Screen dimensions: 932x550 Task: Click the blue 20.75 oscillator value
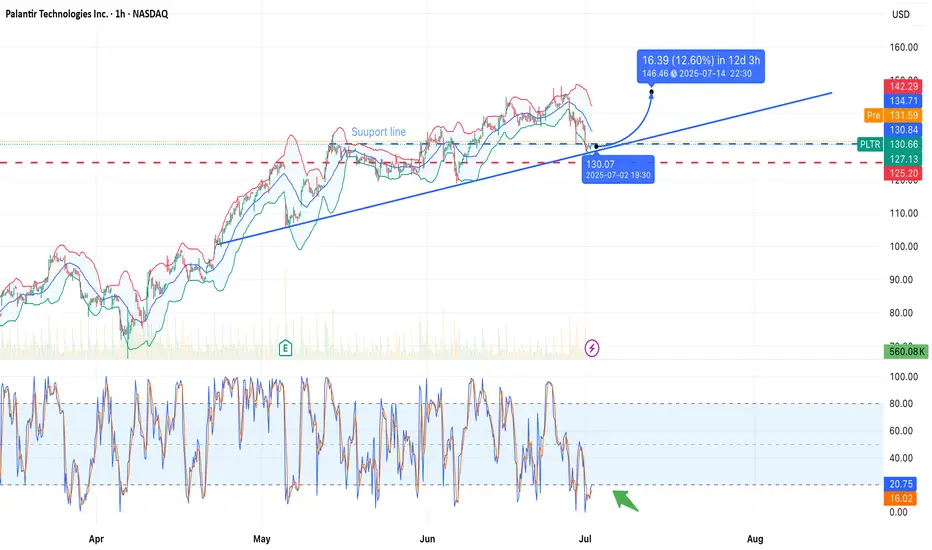point(901,484)
